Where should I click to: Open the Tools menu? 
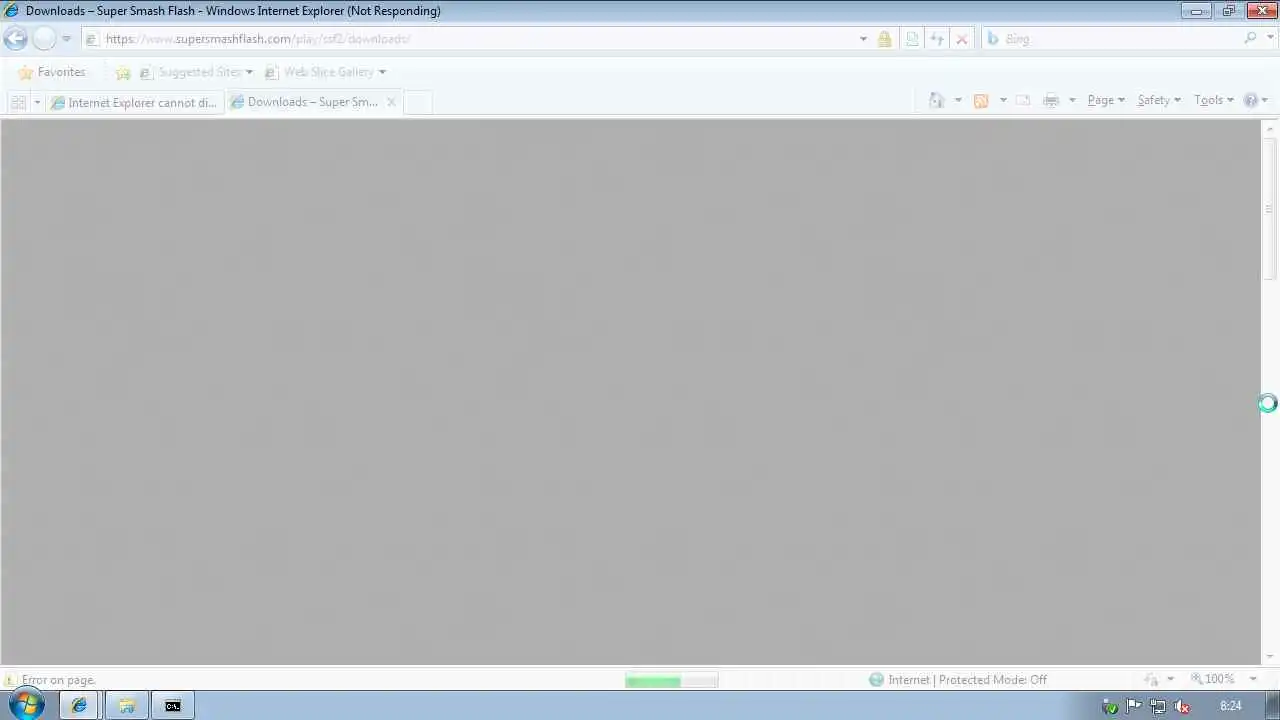point(1214,100)
